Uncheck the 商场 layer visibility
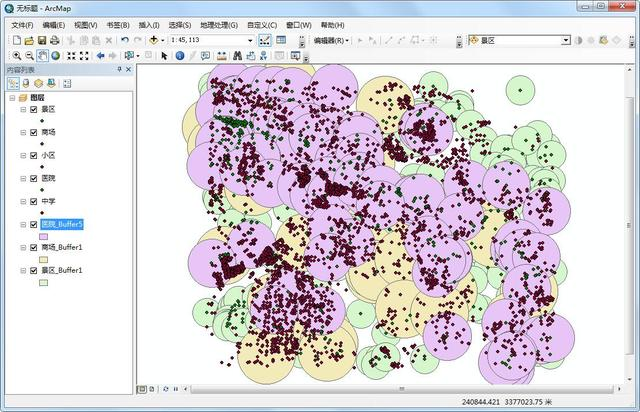The height and width of the screenshot is (412, 640). point(34,132)
